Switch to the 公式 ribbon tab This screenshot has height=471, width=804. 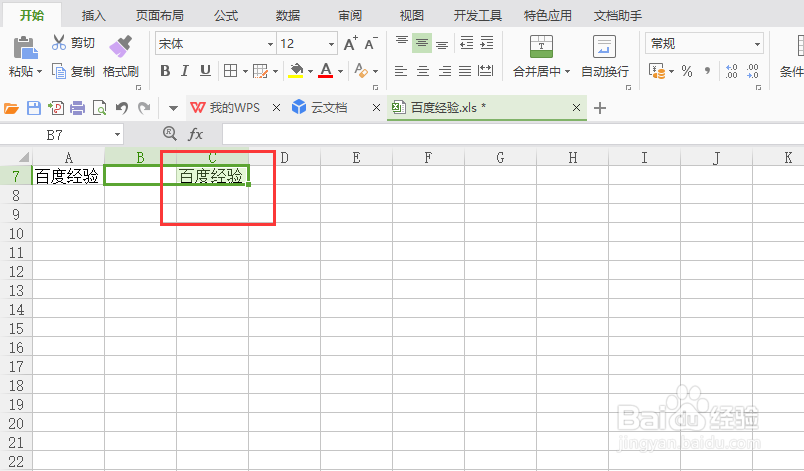[226, 15]
